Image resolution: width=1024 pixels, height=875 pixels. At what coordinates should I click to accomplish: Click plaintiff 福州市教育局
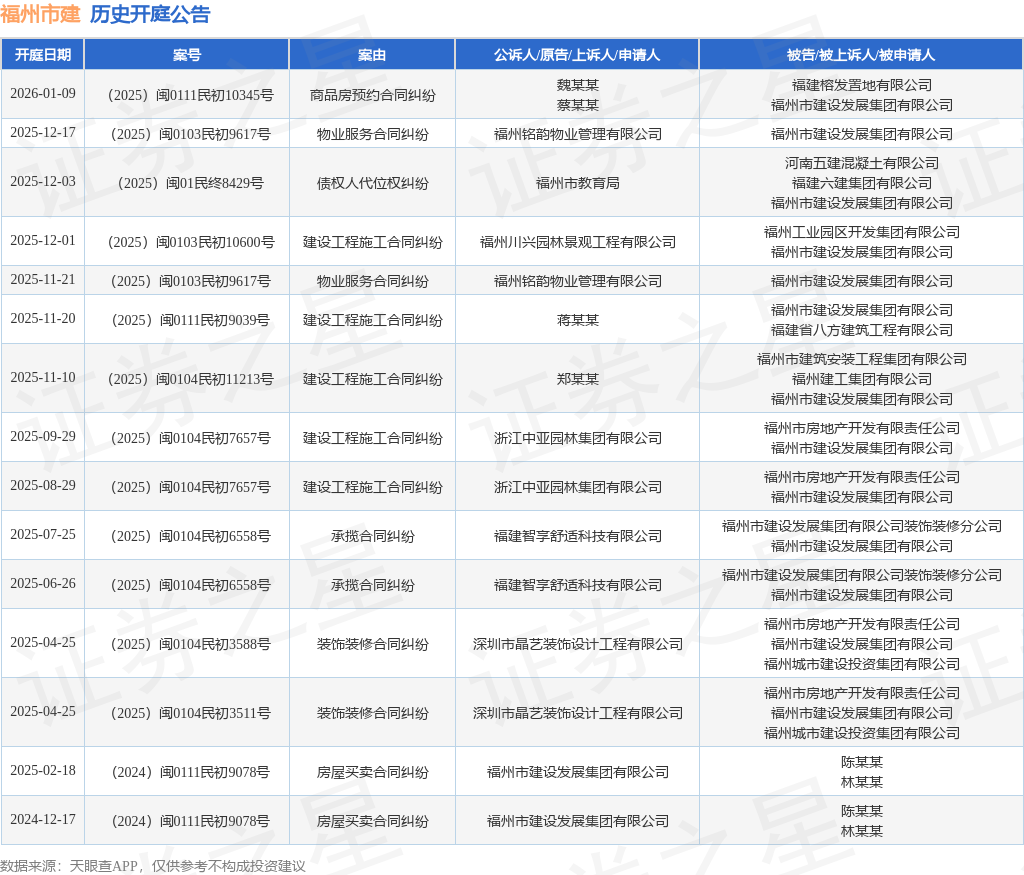click(577, 183)
